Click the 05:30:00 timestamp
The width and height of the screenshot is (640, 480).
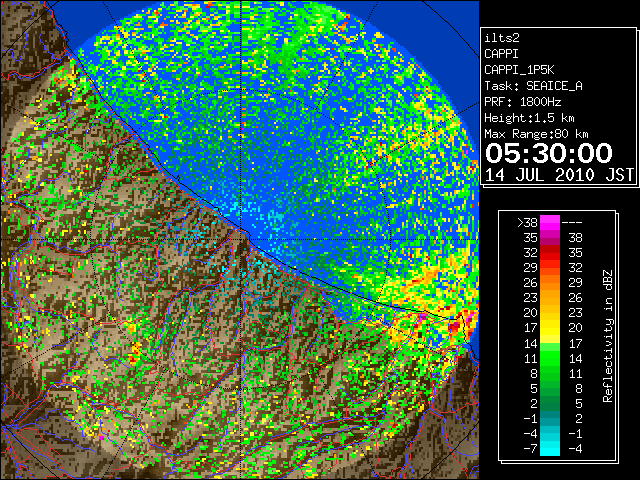[x=549, y=153]
